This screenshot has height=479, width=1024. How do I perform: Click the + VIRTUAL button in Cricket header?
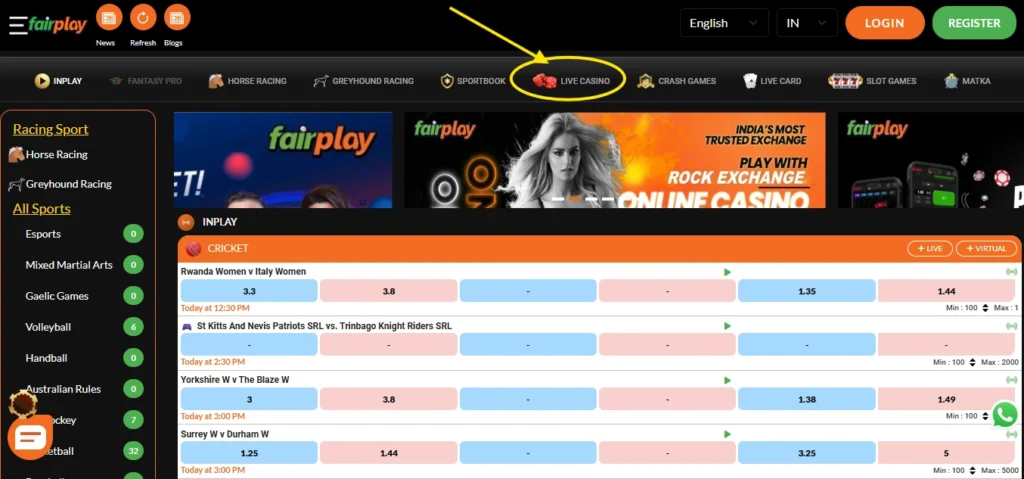pos(986,249)
